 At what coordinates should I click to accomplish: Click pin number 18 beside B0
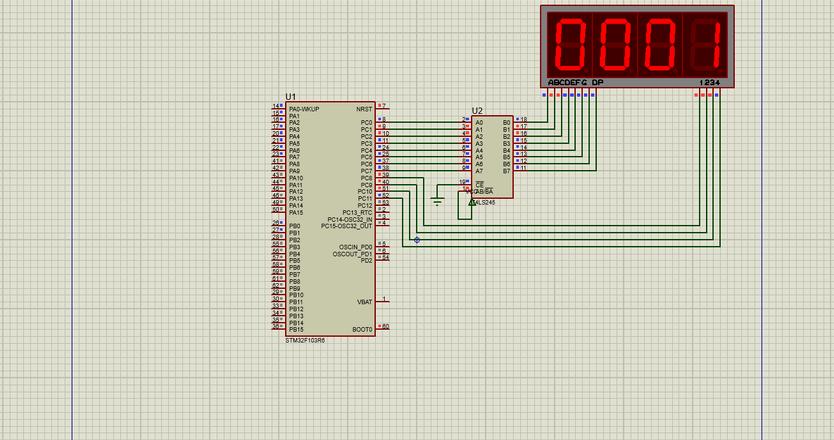coord(524,120)
